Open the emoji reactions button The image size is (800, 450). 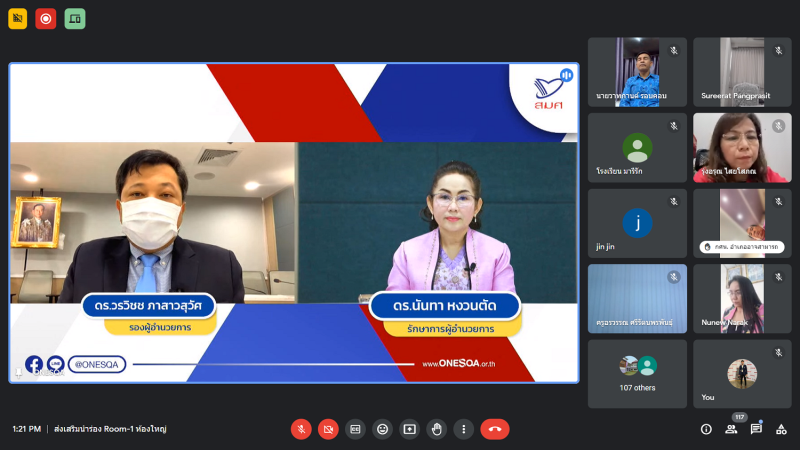(382, 429)
